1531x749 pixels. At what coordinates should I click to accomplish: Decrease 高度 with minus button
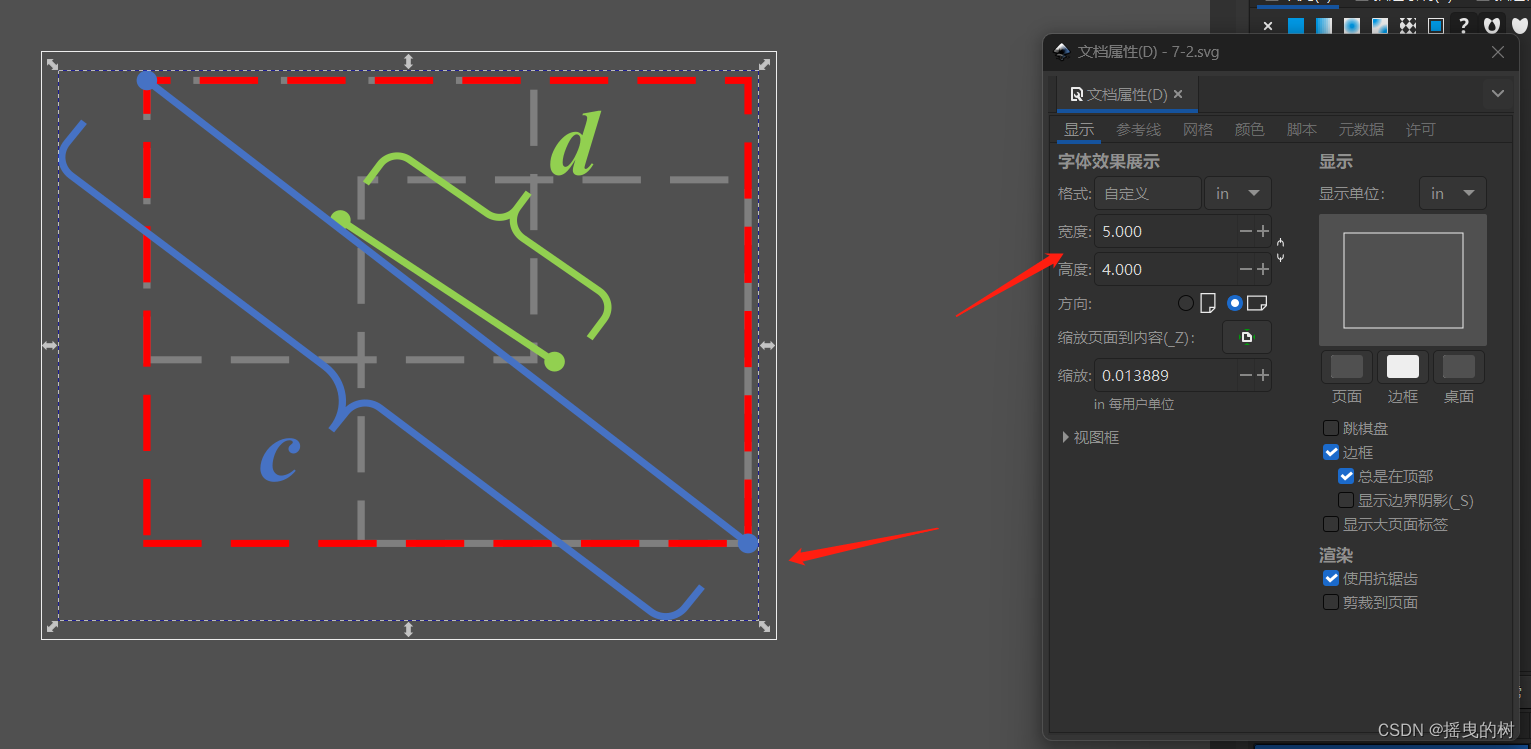pos(1245,269)
